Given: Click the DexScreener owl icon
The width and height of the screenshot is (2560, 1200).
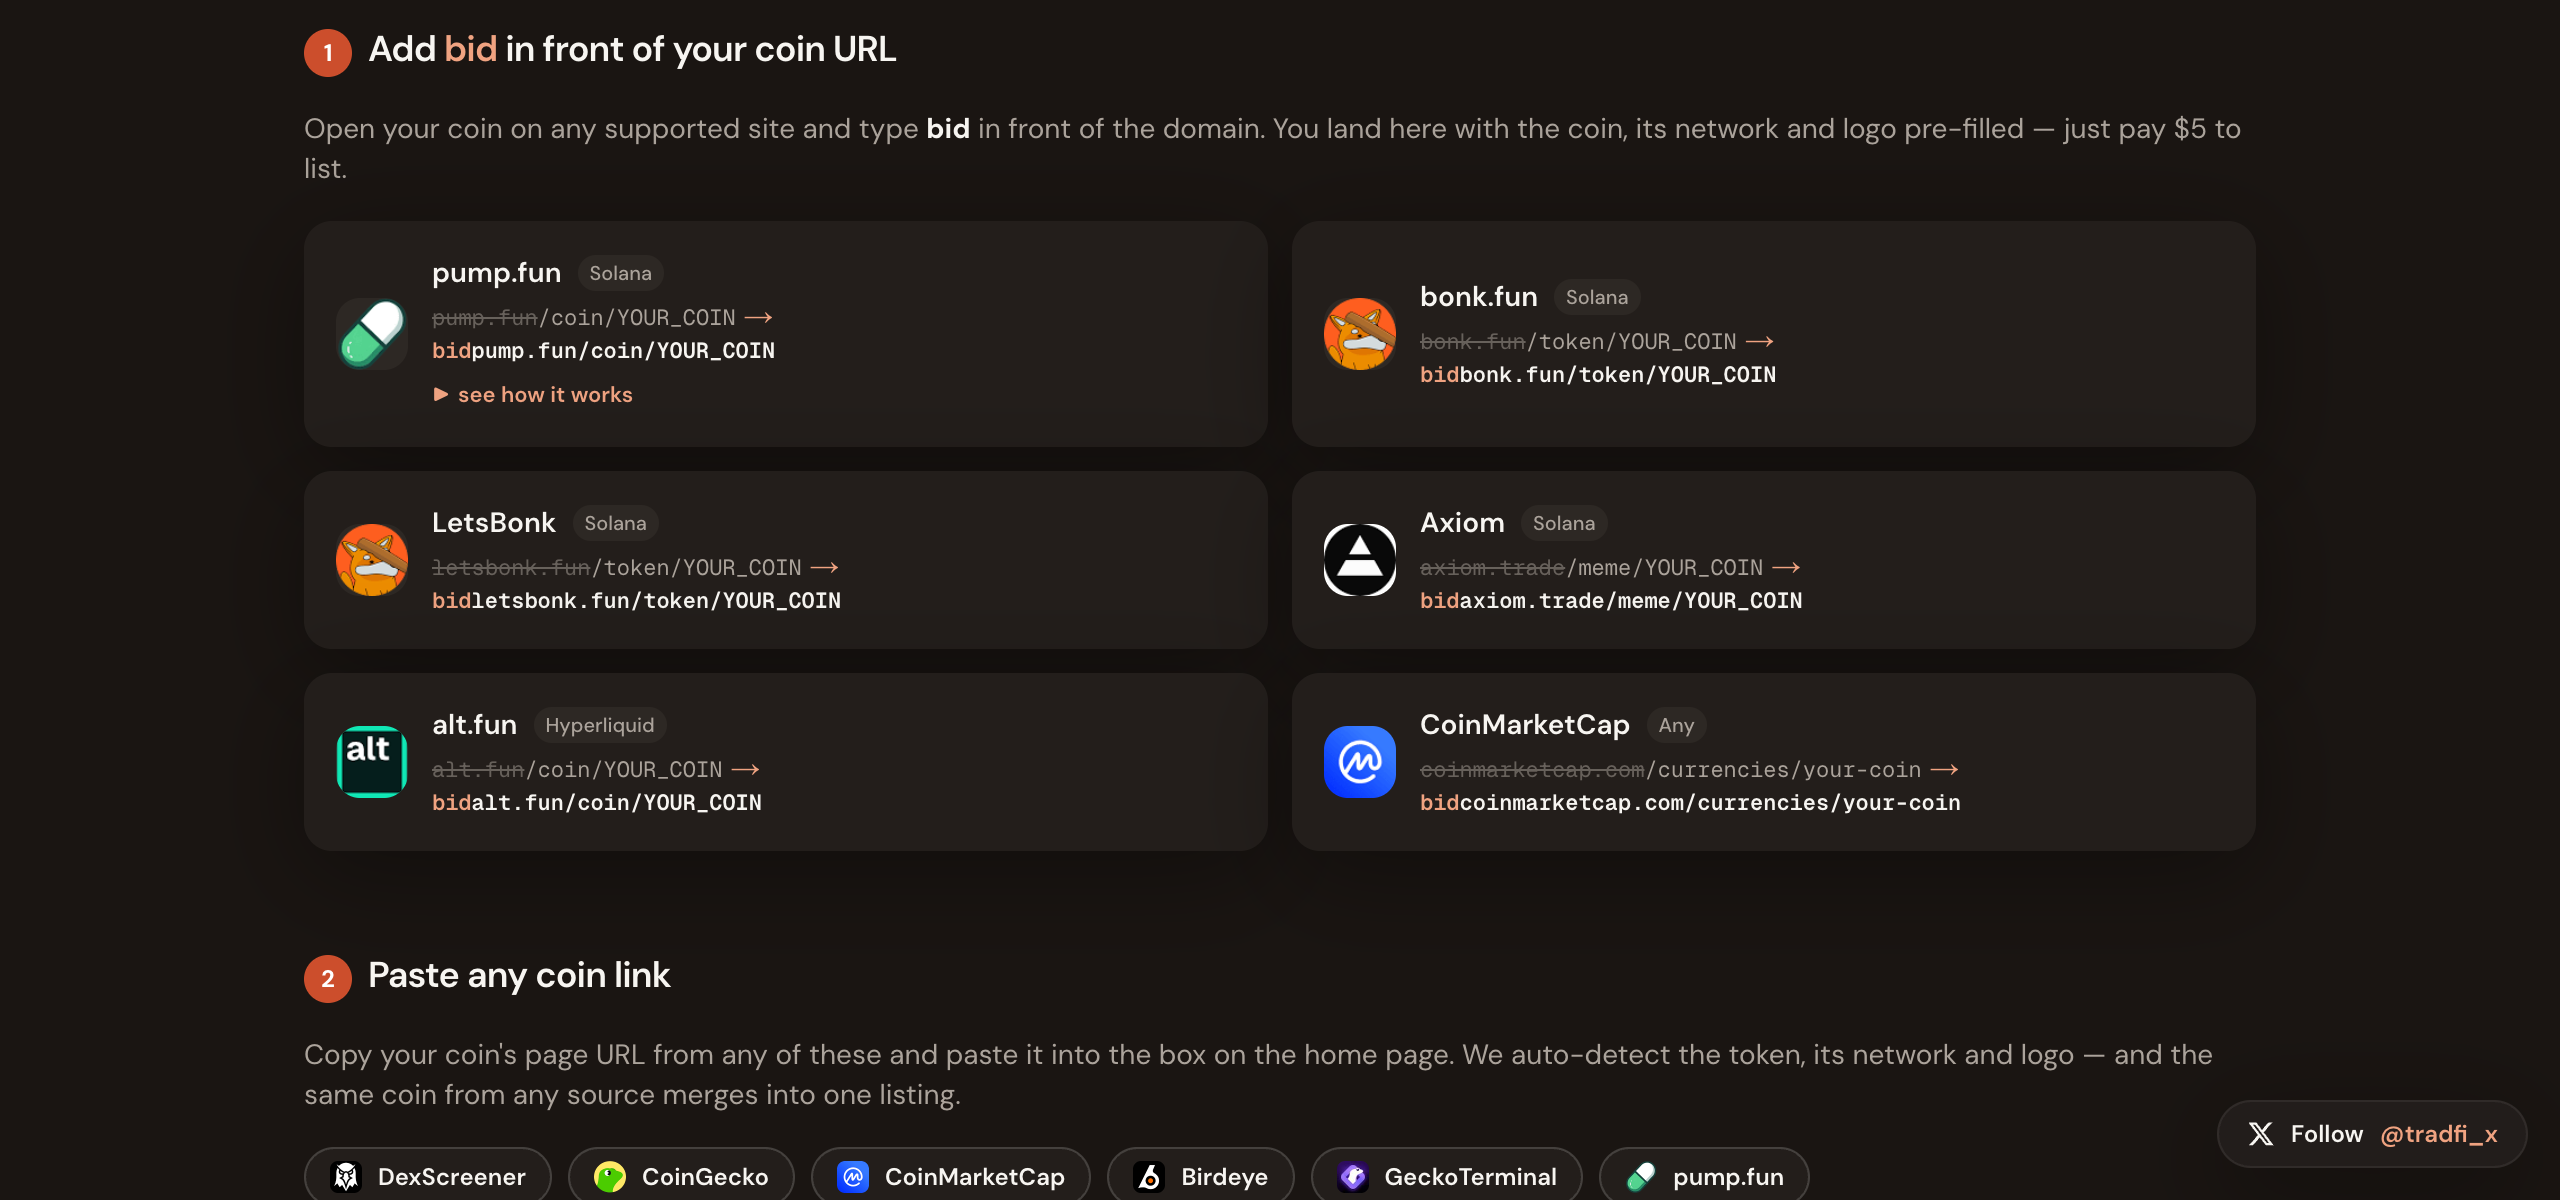Looking at the screenshot, I should tap(346, 1177).
